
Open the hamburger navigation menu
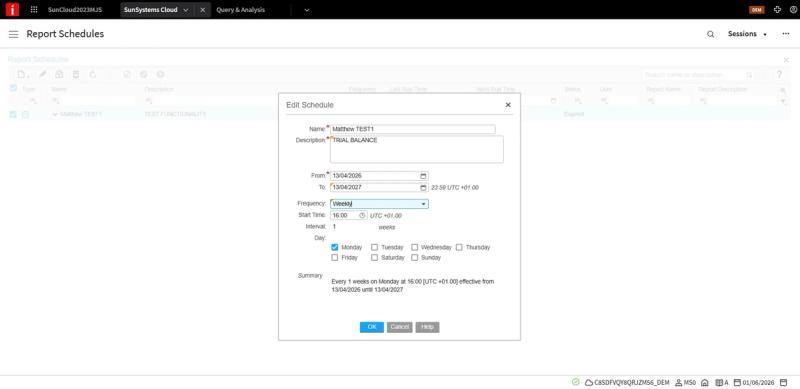[x=14, y=34]
